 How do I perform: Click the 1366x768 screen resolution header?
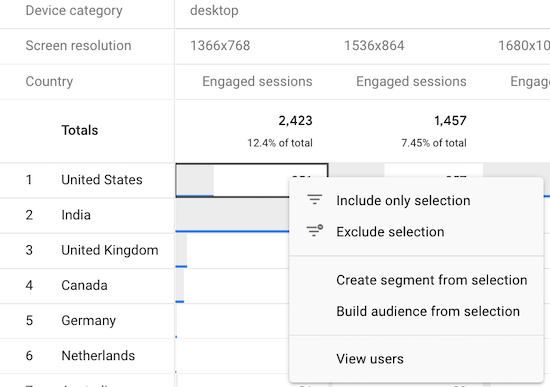pyautogui.click(x=220, y=46)
